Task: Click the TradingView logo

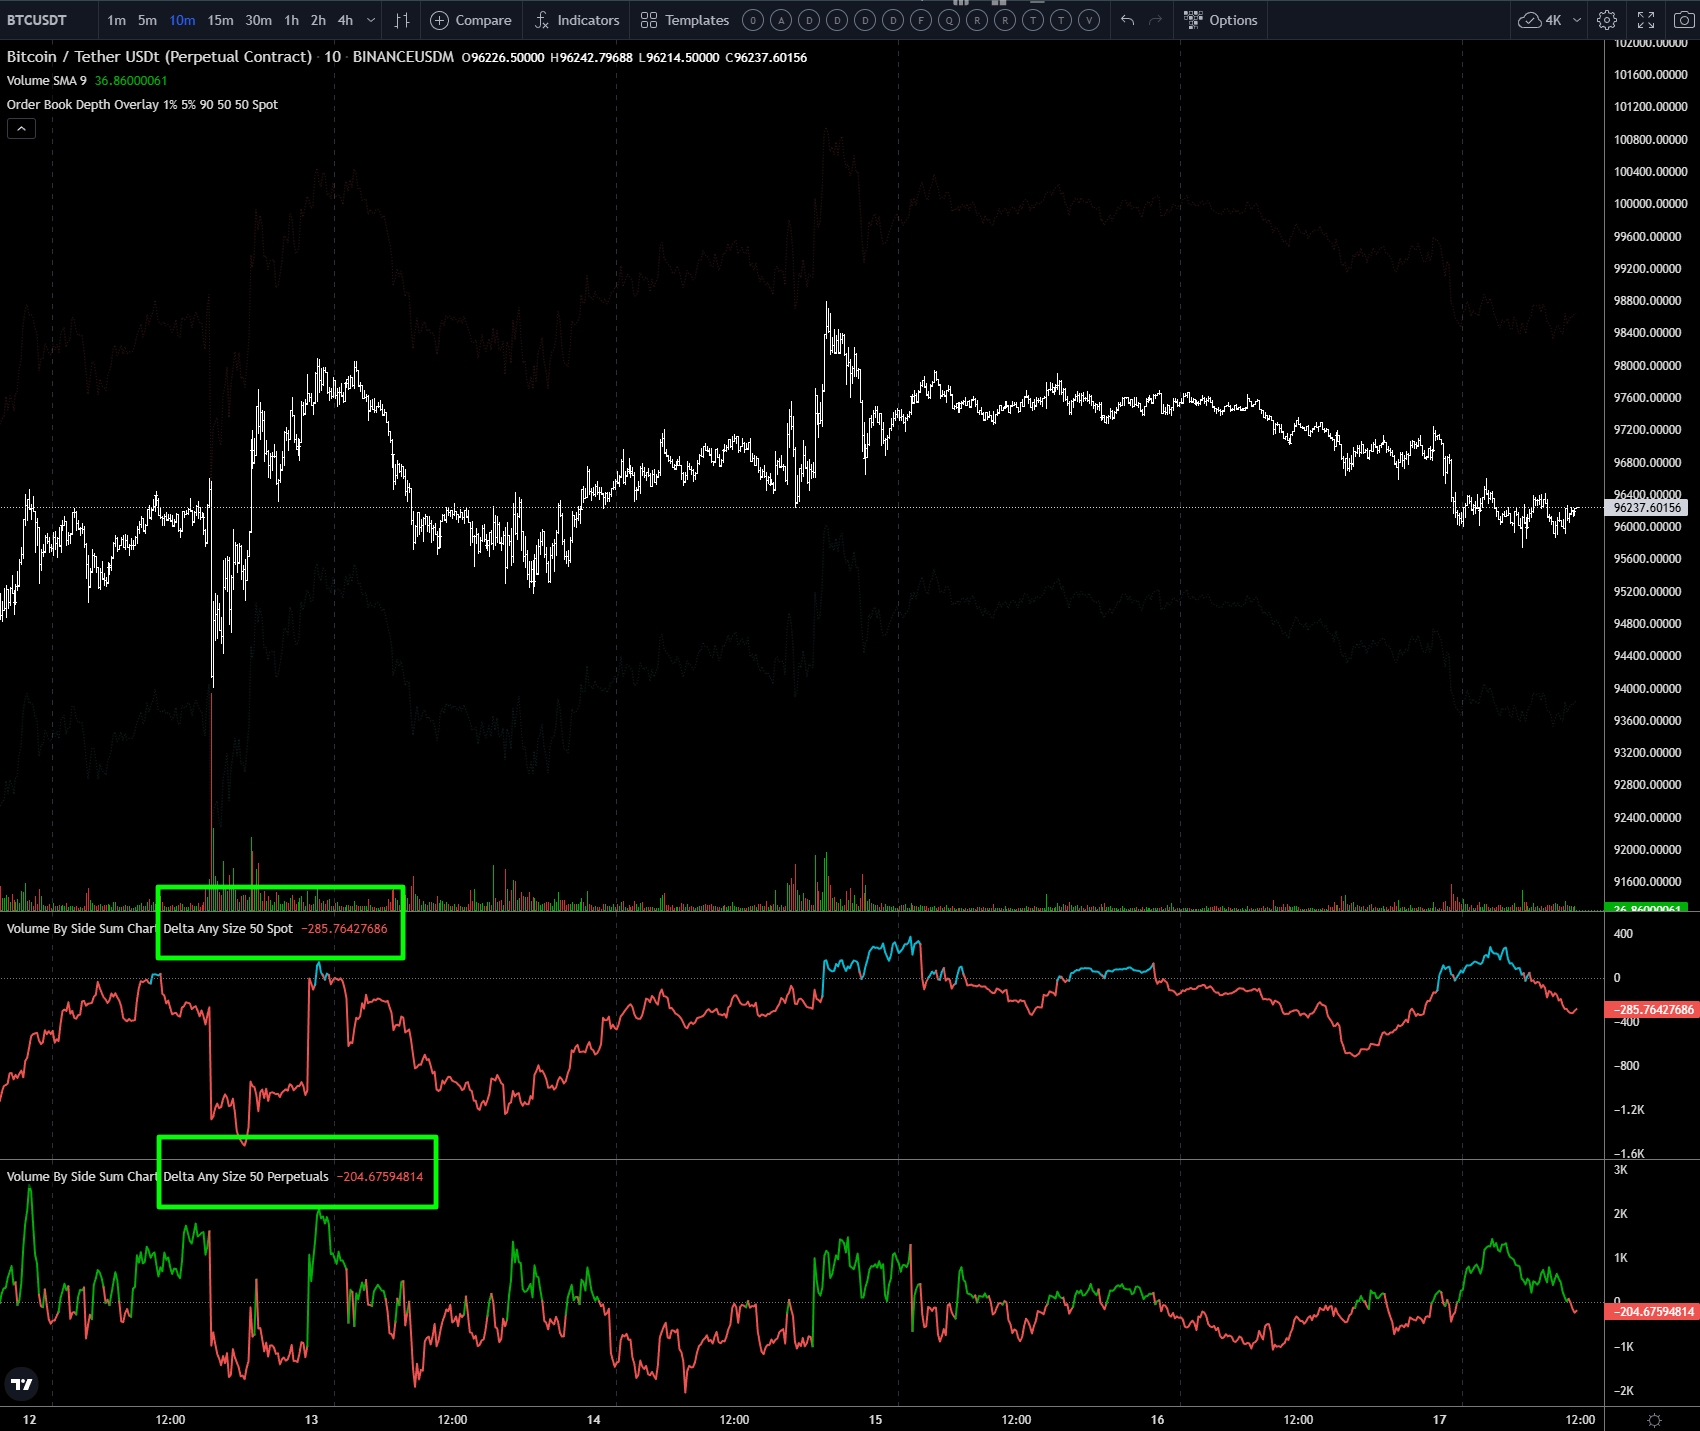Action: [21, 1384]
